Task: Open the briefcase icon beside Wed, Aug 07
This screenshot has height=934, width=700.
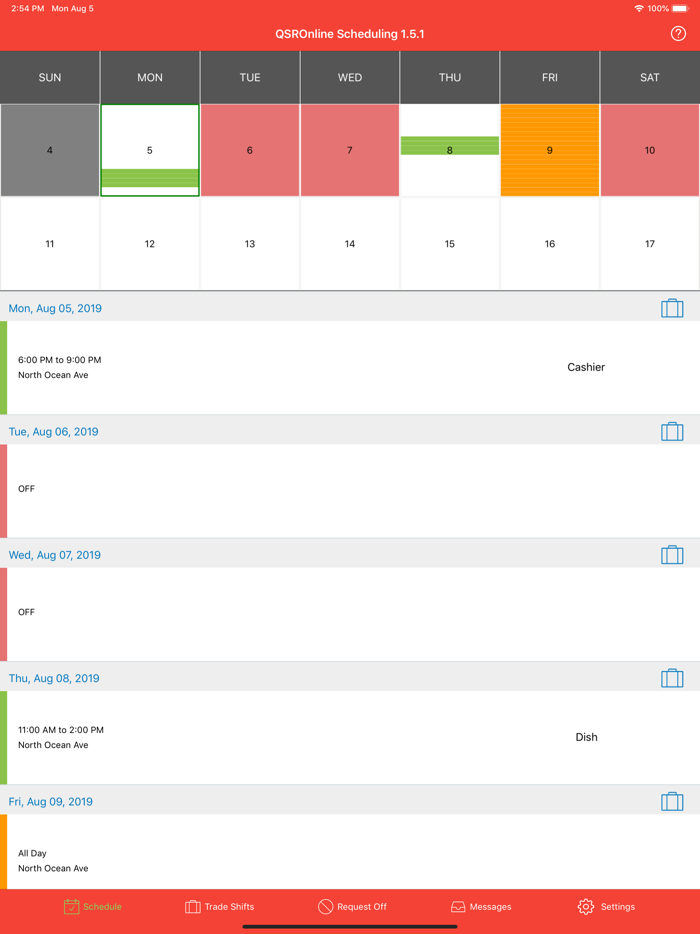Action: (x=672, y=554)
